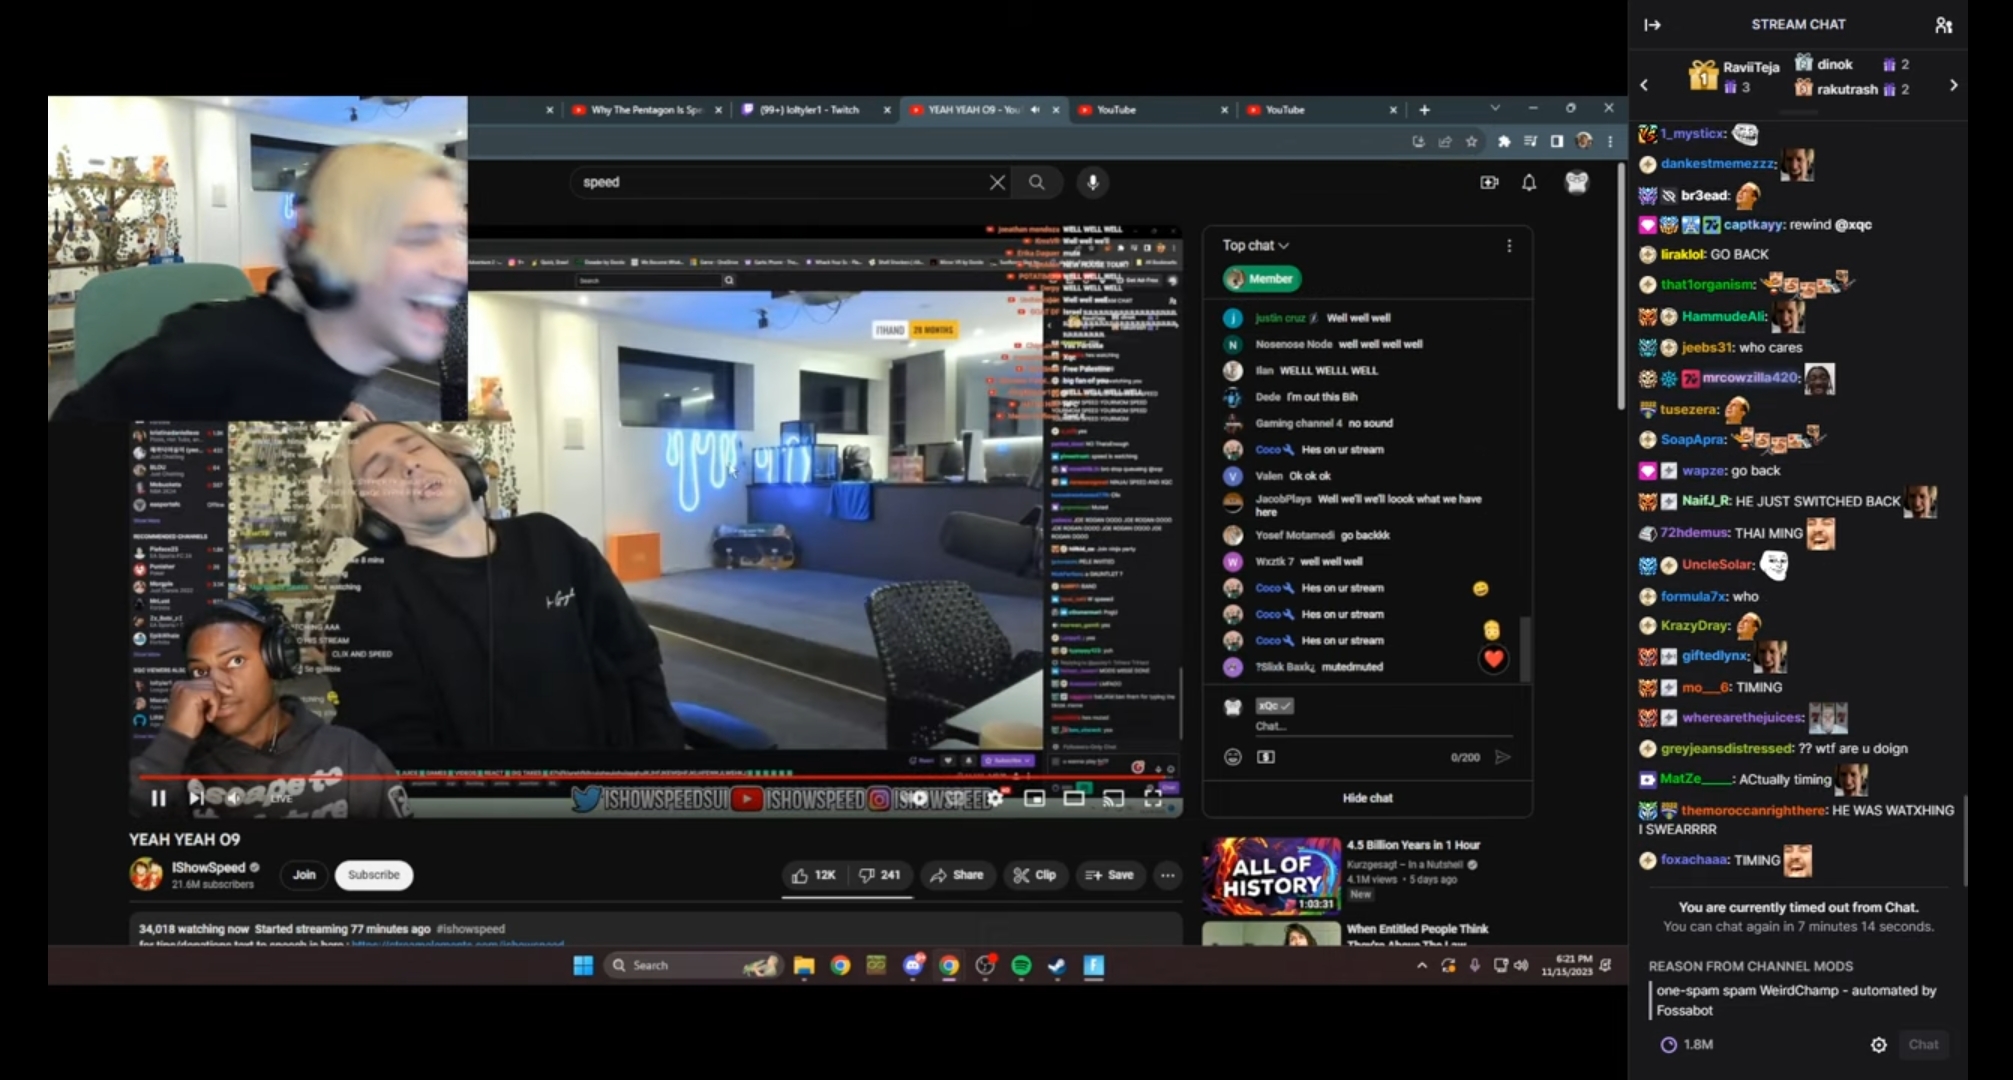Viewport: 2013px width, 1080px height.
Task: Dislike the video showing 241
Action: [x=879, y=875]
